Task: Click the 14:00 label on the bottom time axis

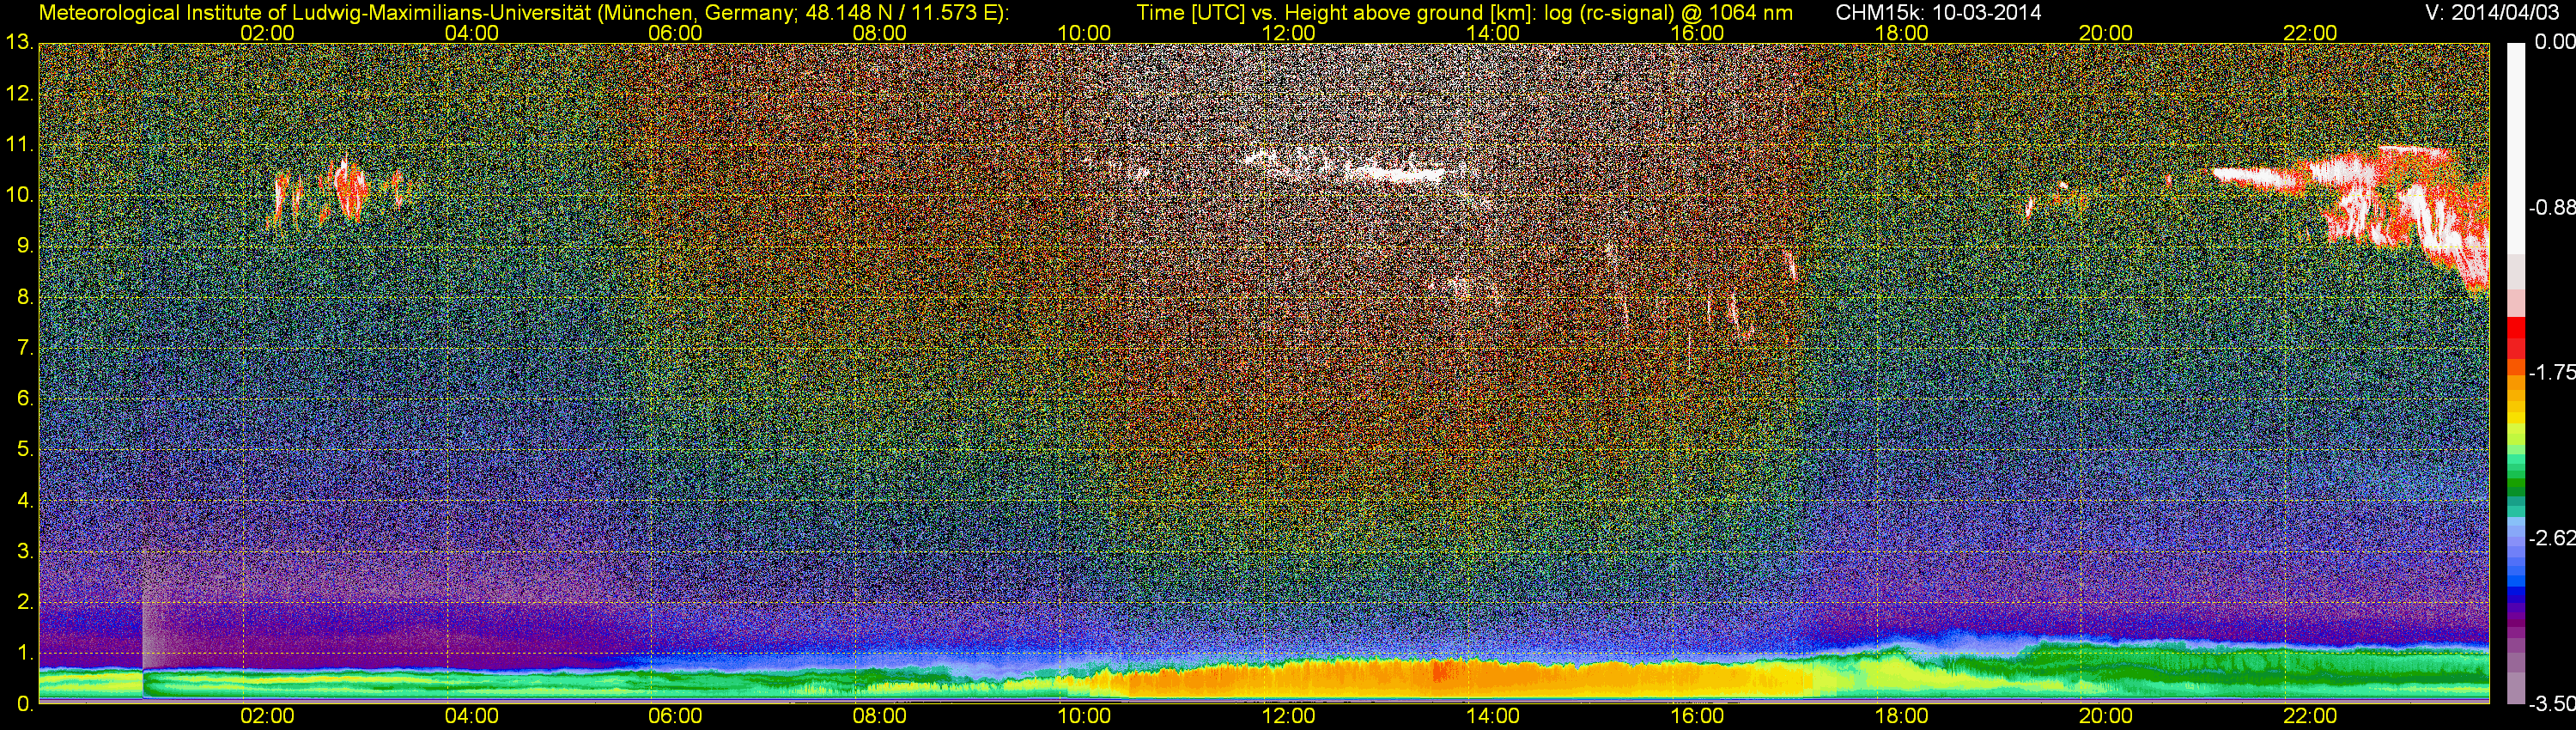Action: tap(1493, 717)
